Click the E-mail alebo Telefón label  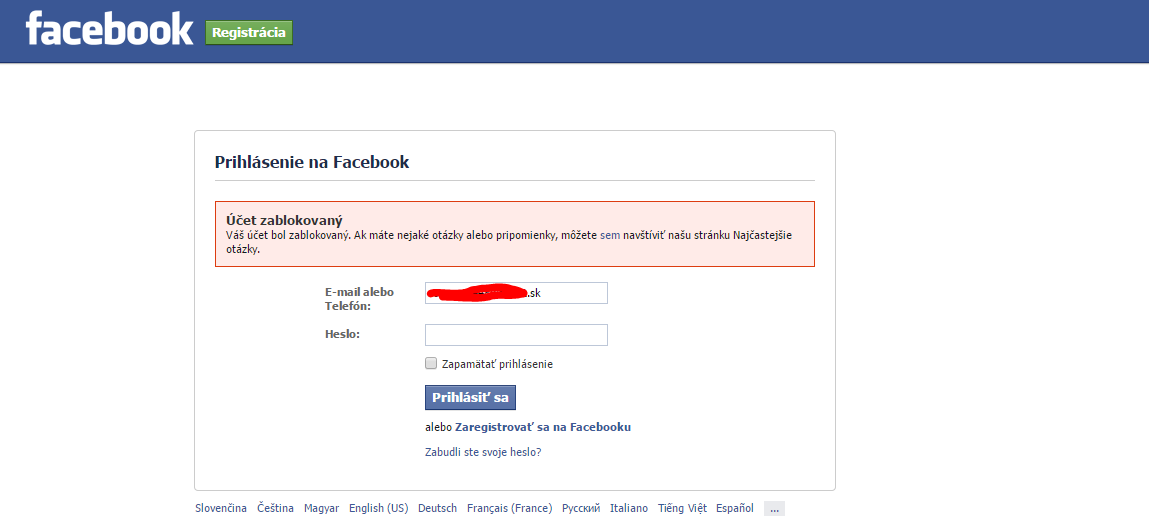pos(359,298)
